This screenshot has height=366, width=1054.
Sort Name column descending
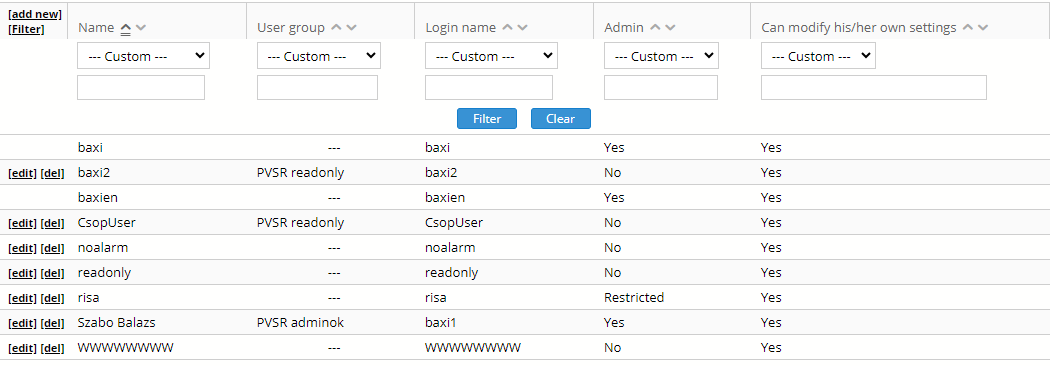pos(141,28)
